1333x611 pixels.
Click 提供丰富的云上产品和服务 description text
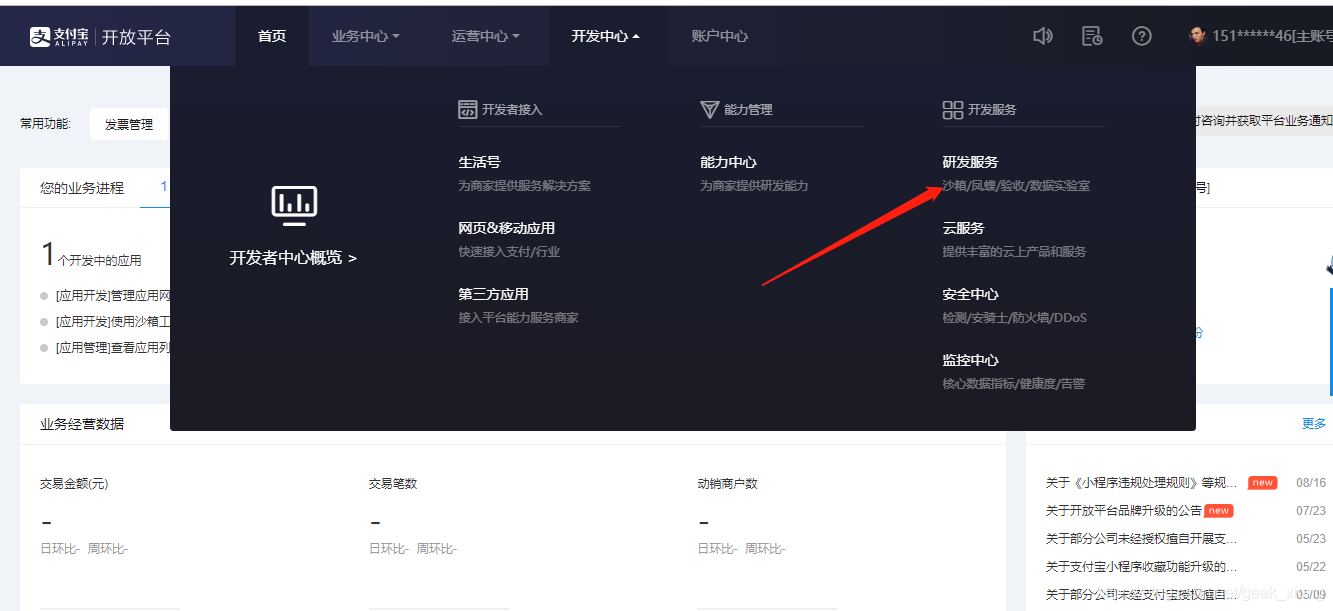(x=1014, y=252)
